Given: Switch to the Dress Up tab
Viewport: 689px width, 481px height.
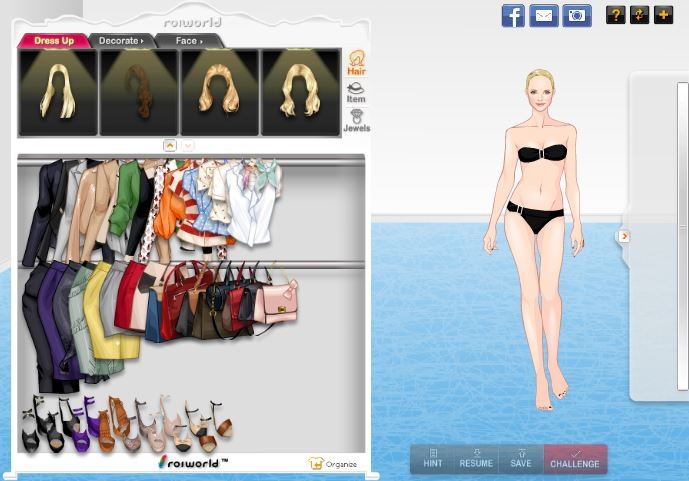Looking at the screenshot, I should click(x=53, y=41).
